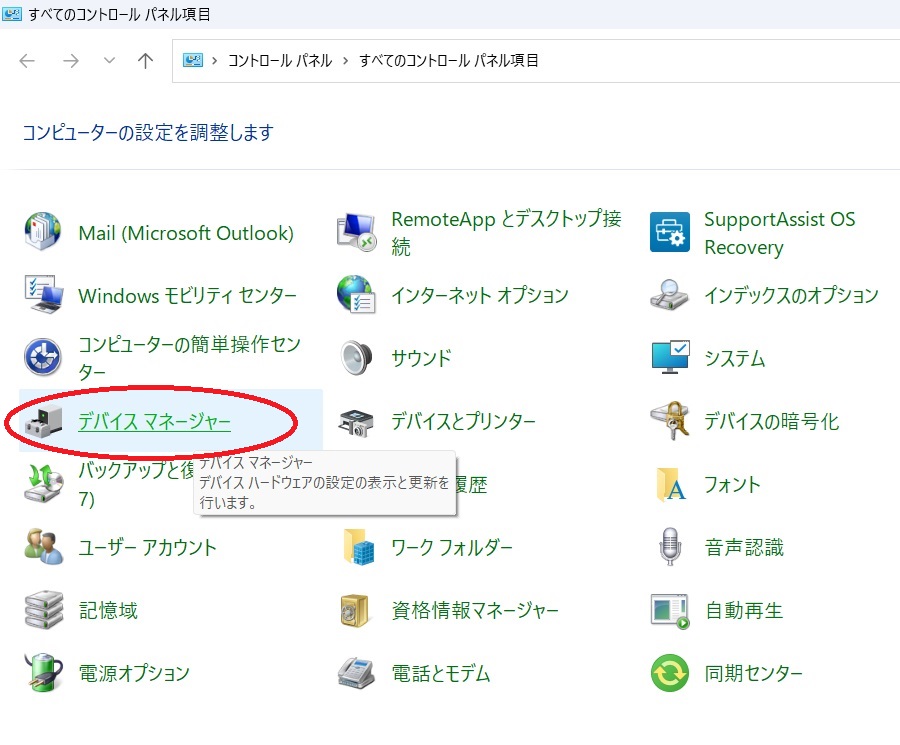Viewport: 900px width, 745px height.
Task: Open the コンピューターの簡単操作センター icon
Action: pos(43,357)
